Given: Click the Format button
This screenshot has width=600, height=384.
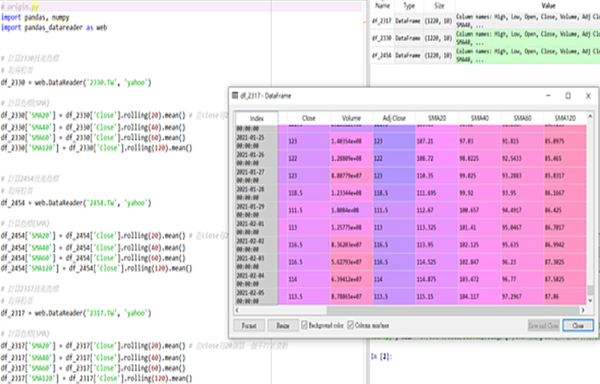Looking at the screenshot, I should tap(249, 325).
